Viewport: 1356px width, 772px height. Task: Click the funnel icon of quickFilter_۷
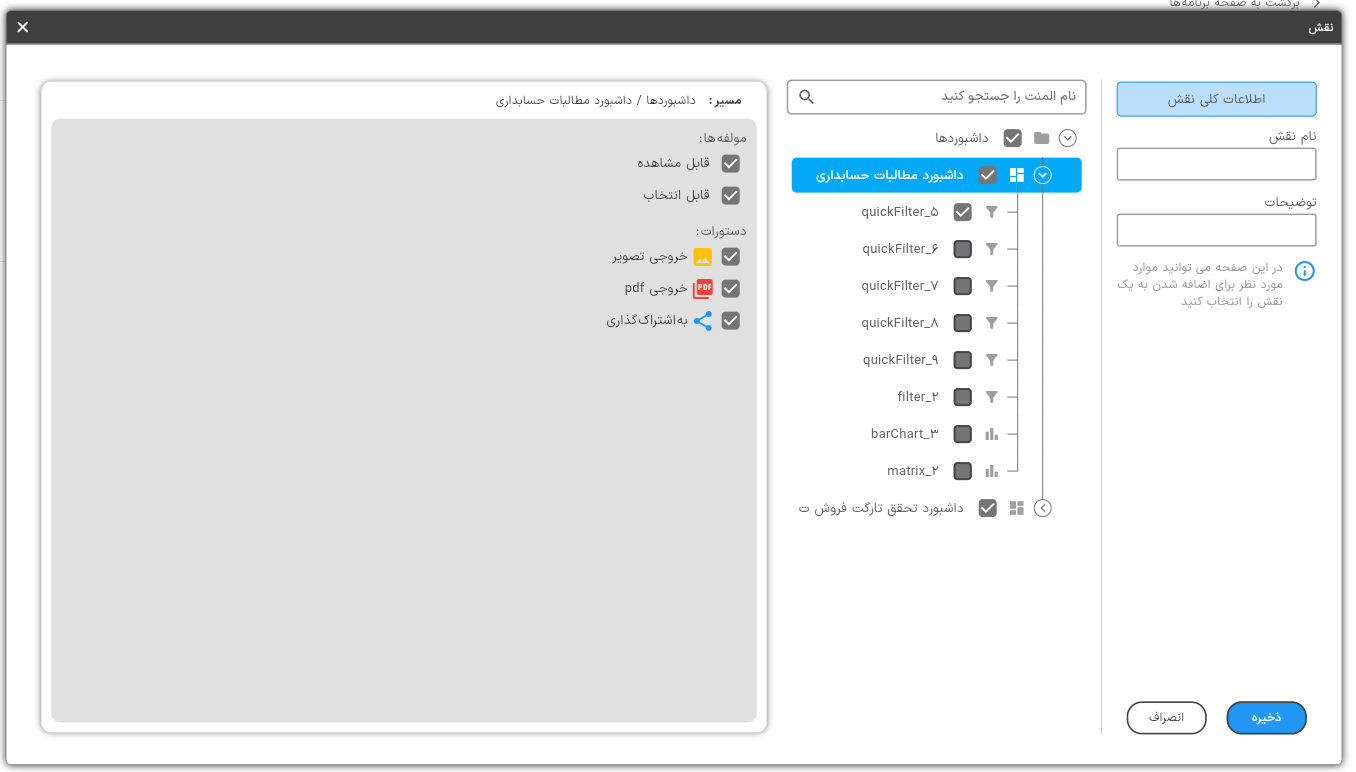click(x=992, y=286)
